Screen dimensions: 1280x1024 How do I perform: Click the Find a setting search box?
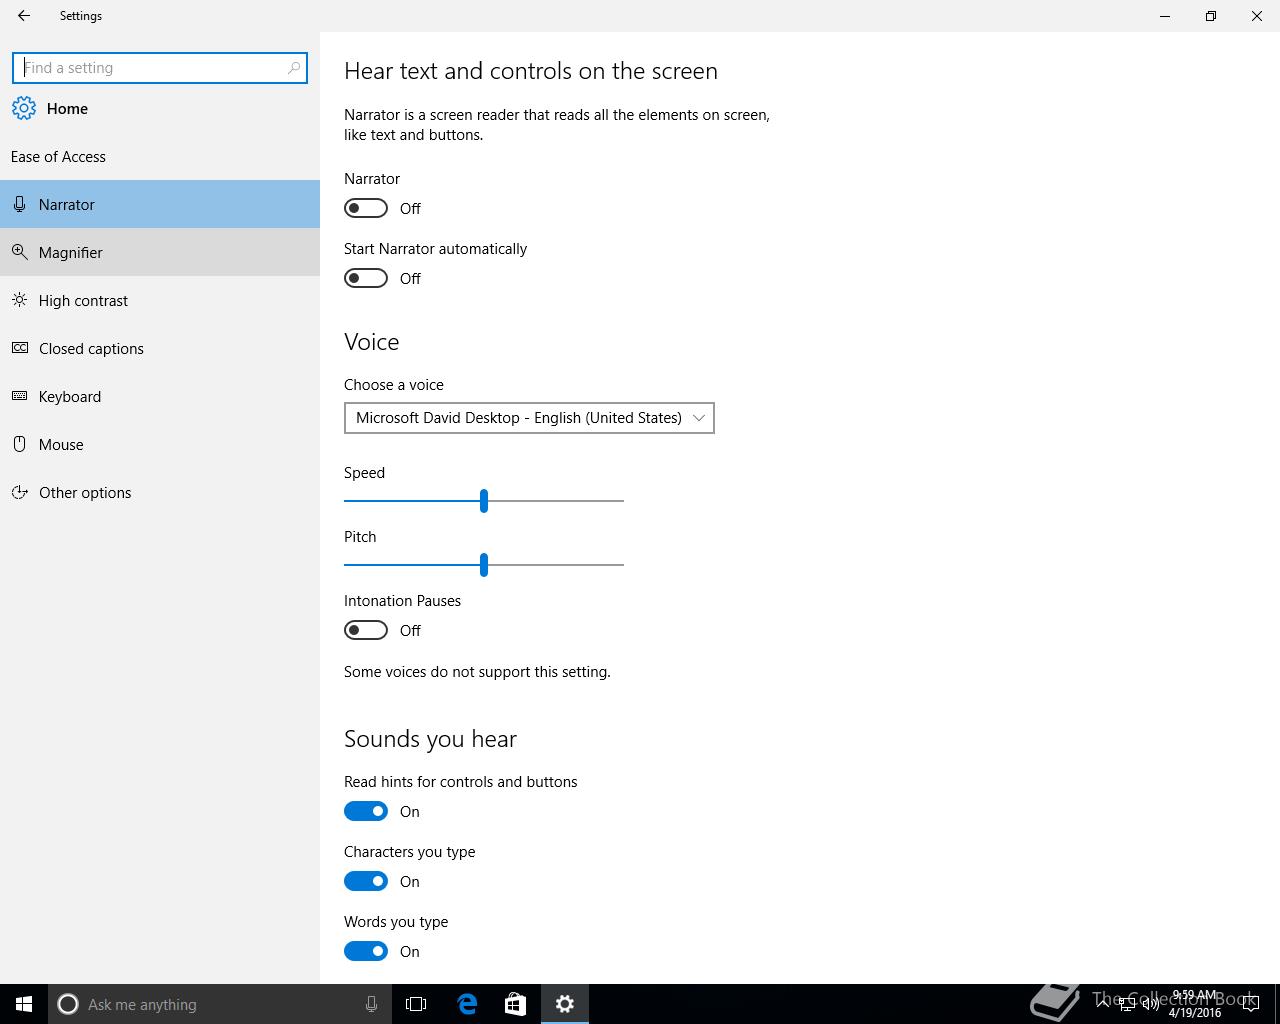[160, 68]
